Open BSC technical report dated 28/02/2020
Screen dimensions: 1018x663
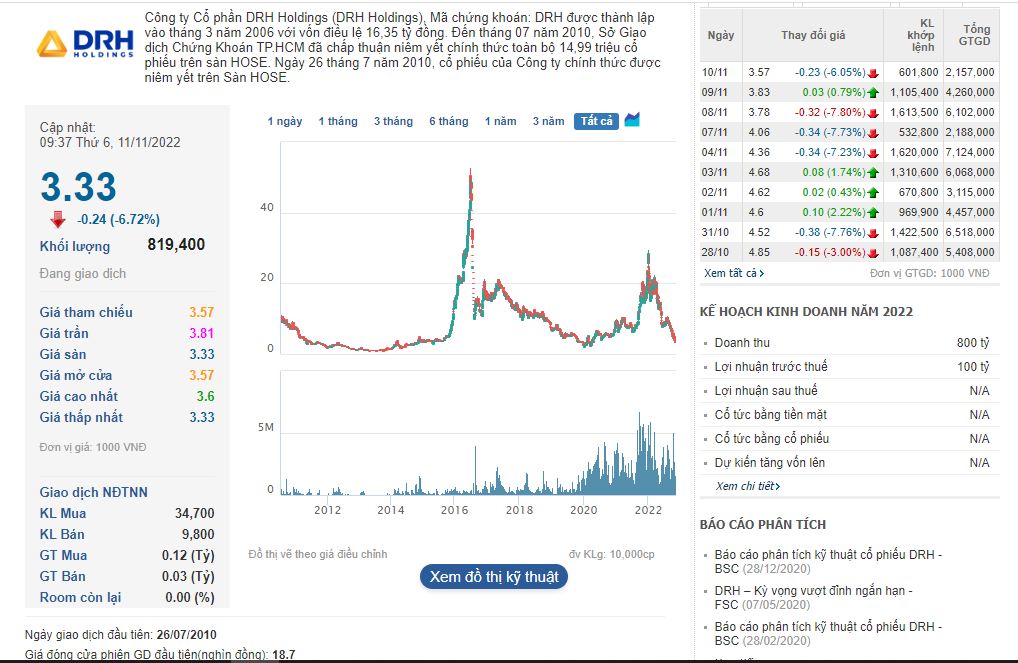828,633
